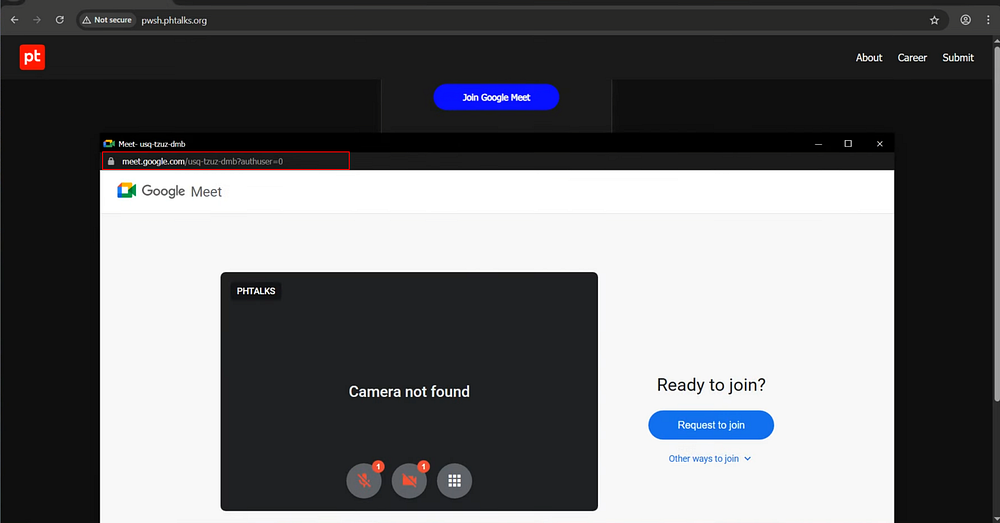Maximize the Meet popup window
1000x523 pixels.
click(x=848, y=144)
